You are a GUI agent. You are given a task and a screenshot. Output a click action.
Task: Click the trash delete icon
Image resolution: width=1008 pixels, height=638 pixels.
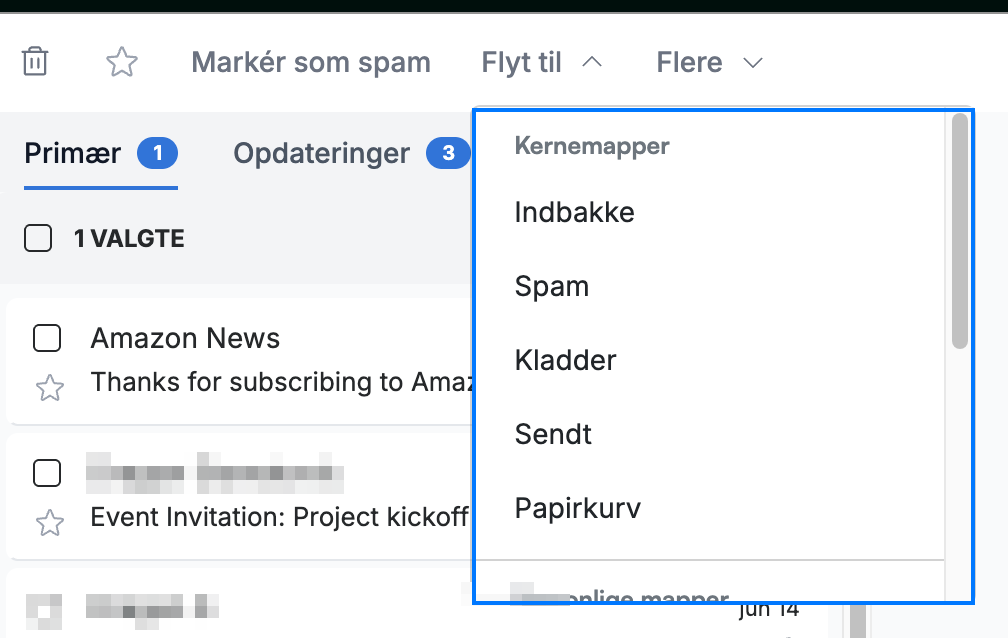pyautogui.click(x=35, y=62)
